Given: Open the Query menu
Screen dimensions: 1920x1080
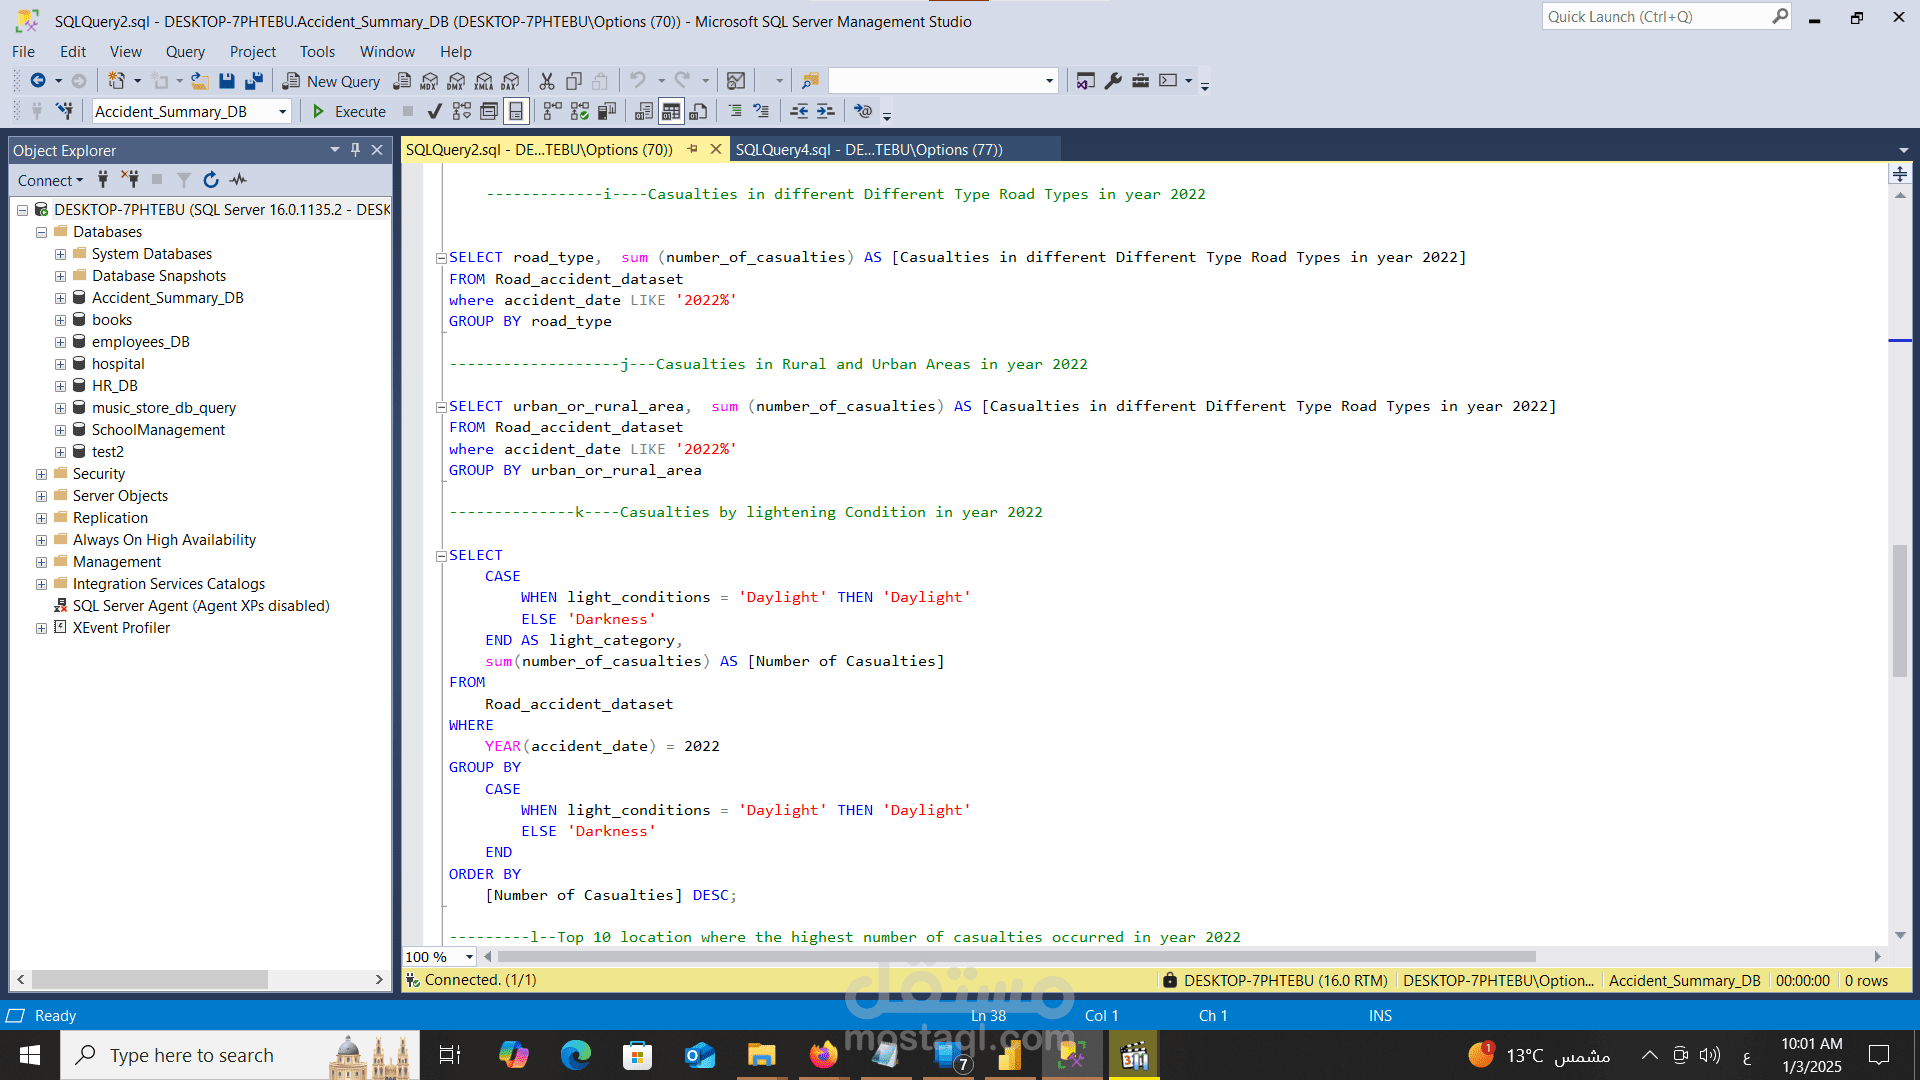Looking at the screenshot, I should coord(185,52).
